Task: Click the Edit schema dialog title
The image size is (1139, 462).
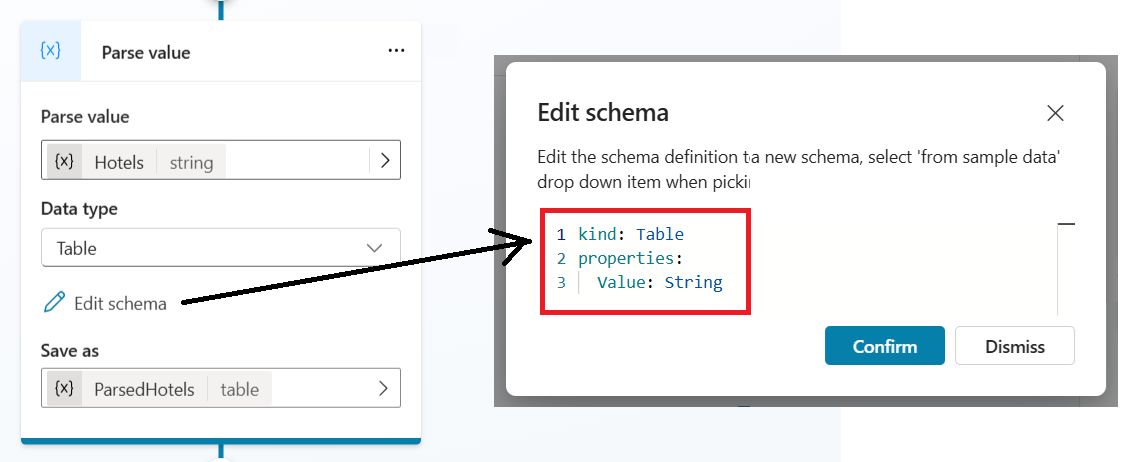Action: (x=603, y=112)
